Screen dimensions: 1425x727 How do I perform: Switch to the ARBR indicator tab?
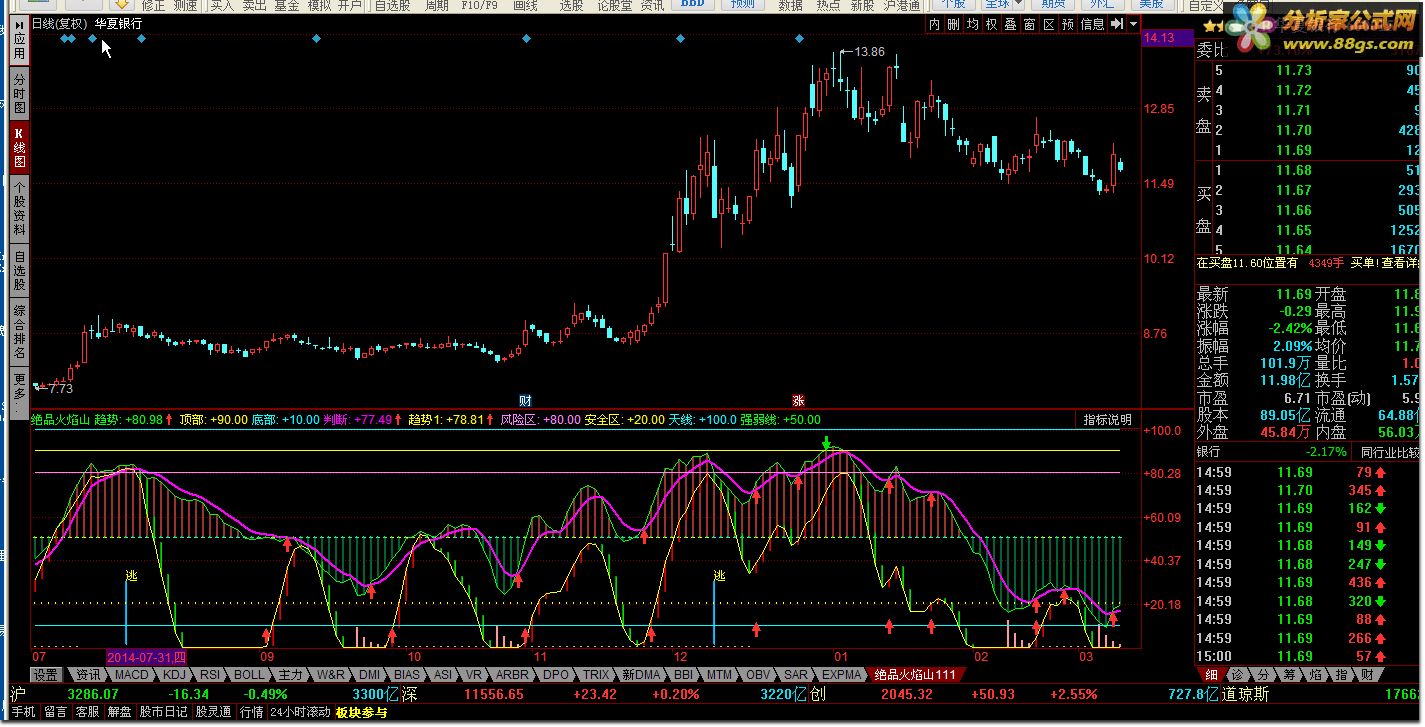coord(512,675)
